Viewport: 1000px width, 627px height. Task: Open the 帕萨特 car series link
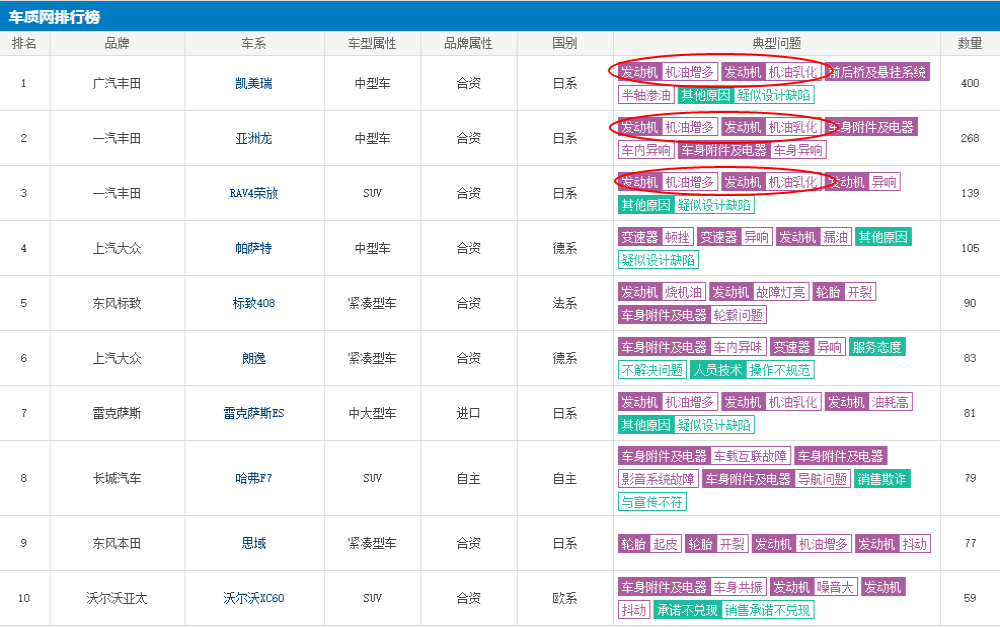coord(253,248)
